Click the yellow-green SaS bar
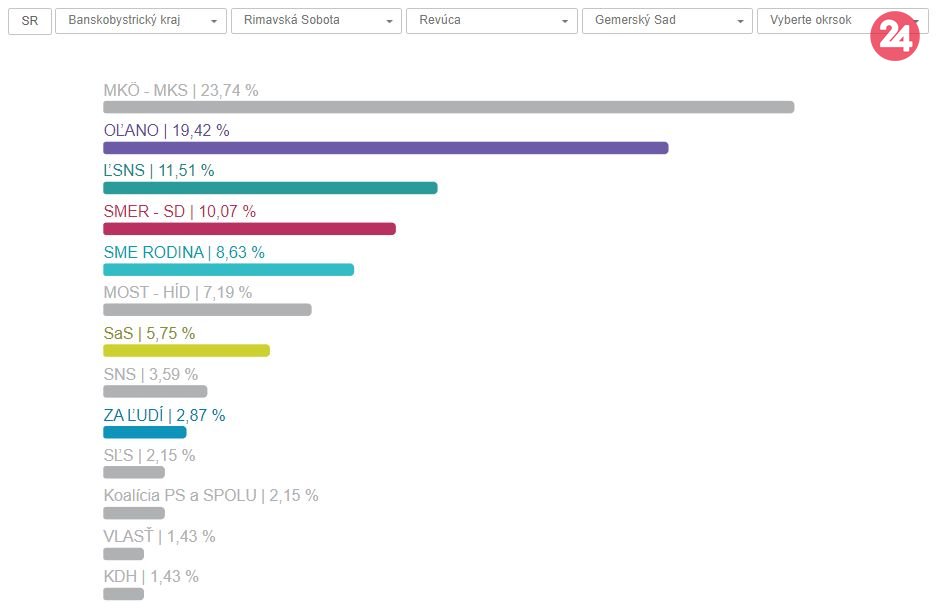Screen dimensions: 938x615 click(x=186, y=351)
